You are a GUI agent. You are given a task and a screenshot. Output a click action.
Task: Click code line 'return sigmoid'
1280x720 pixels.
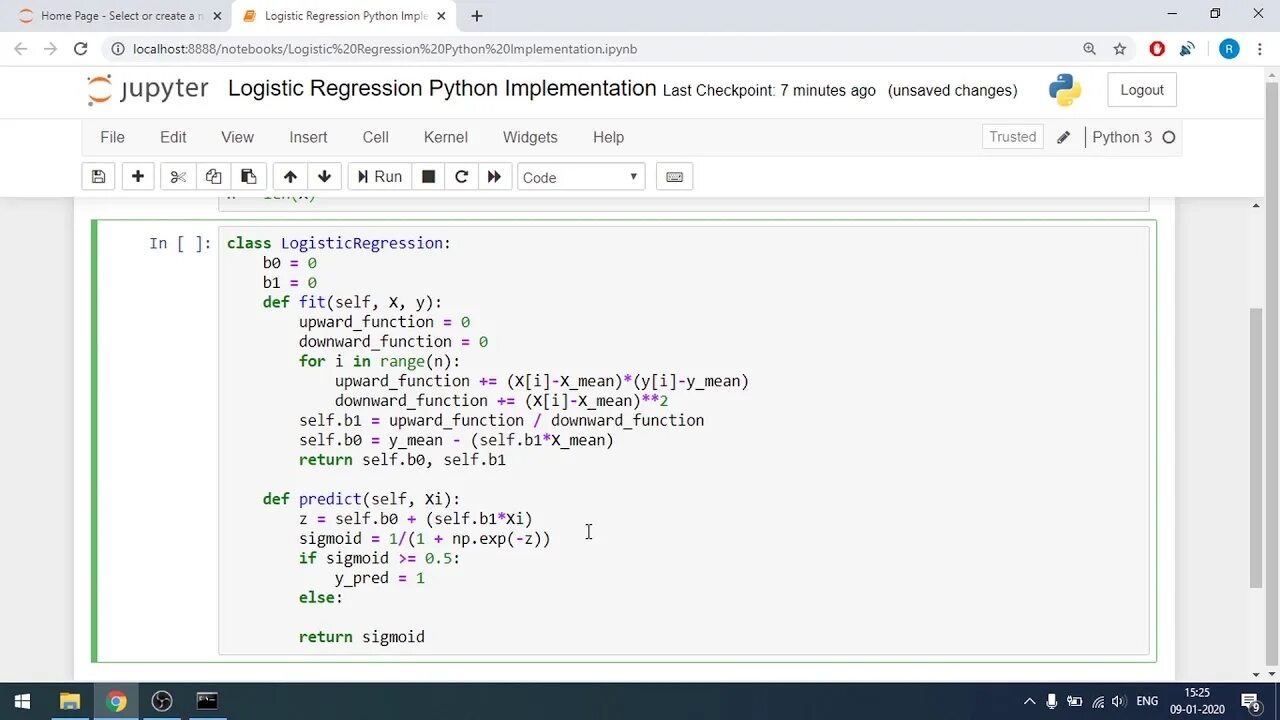click(x=361, y=637)
